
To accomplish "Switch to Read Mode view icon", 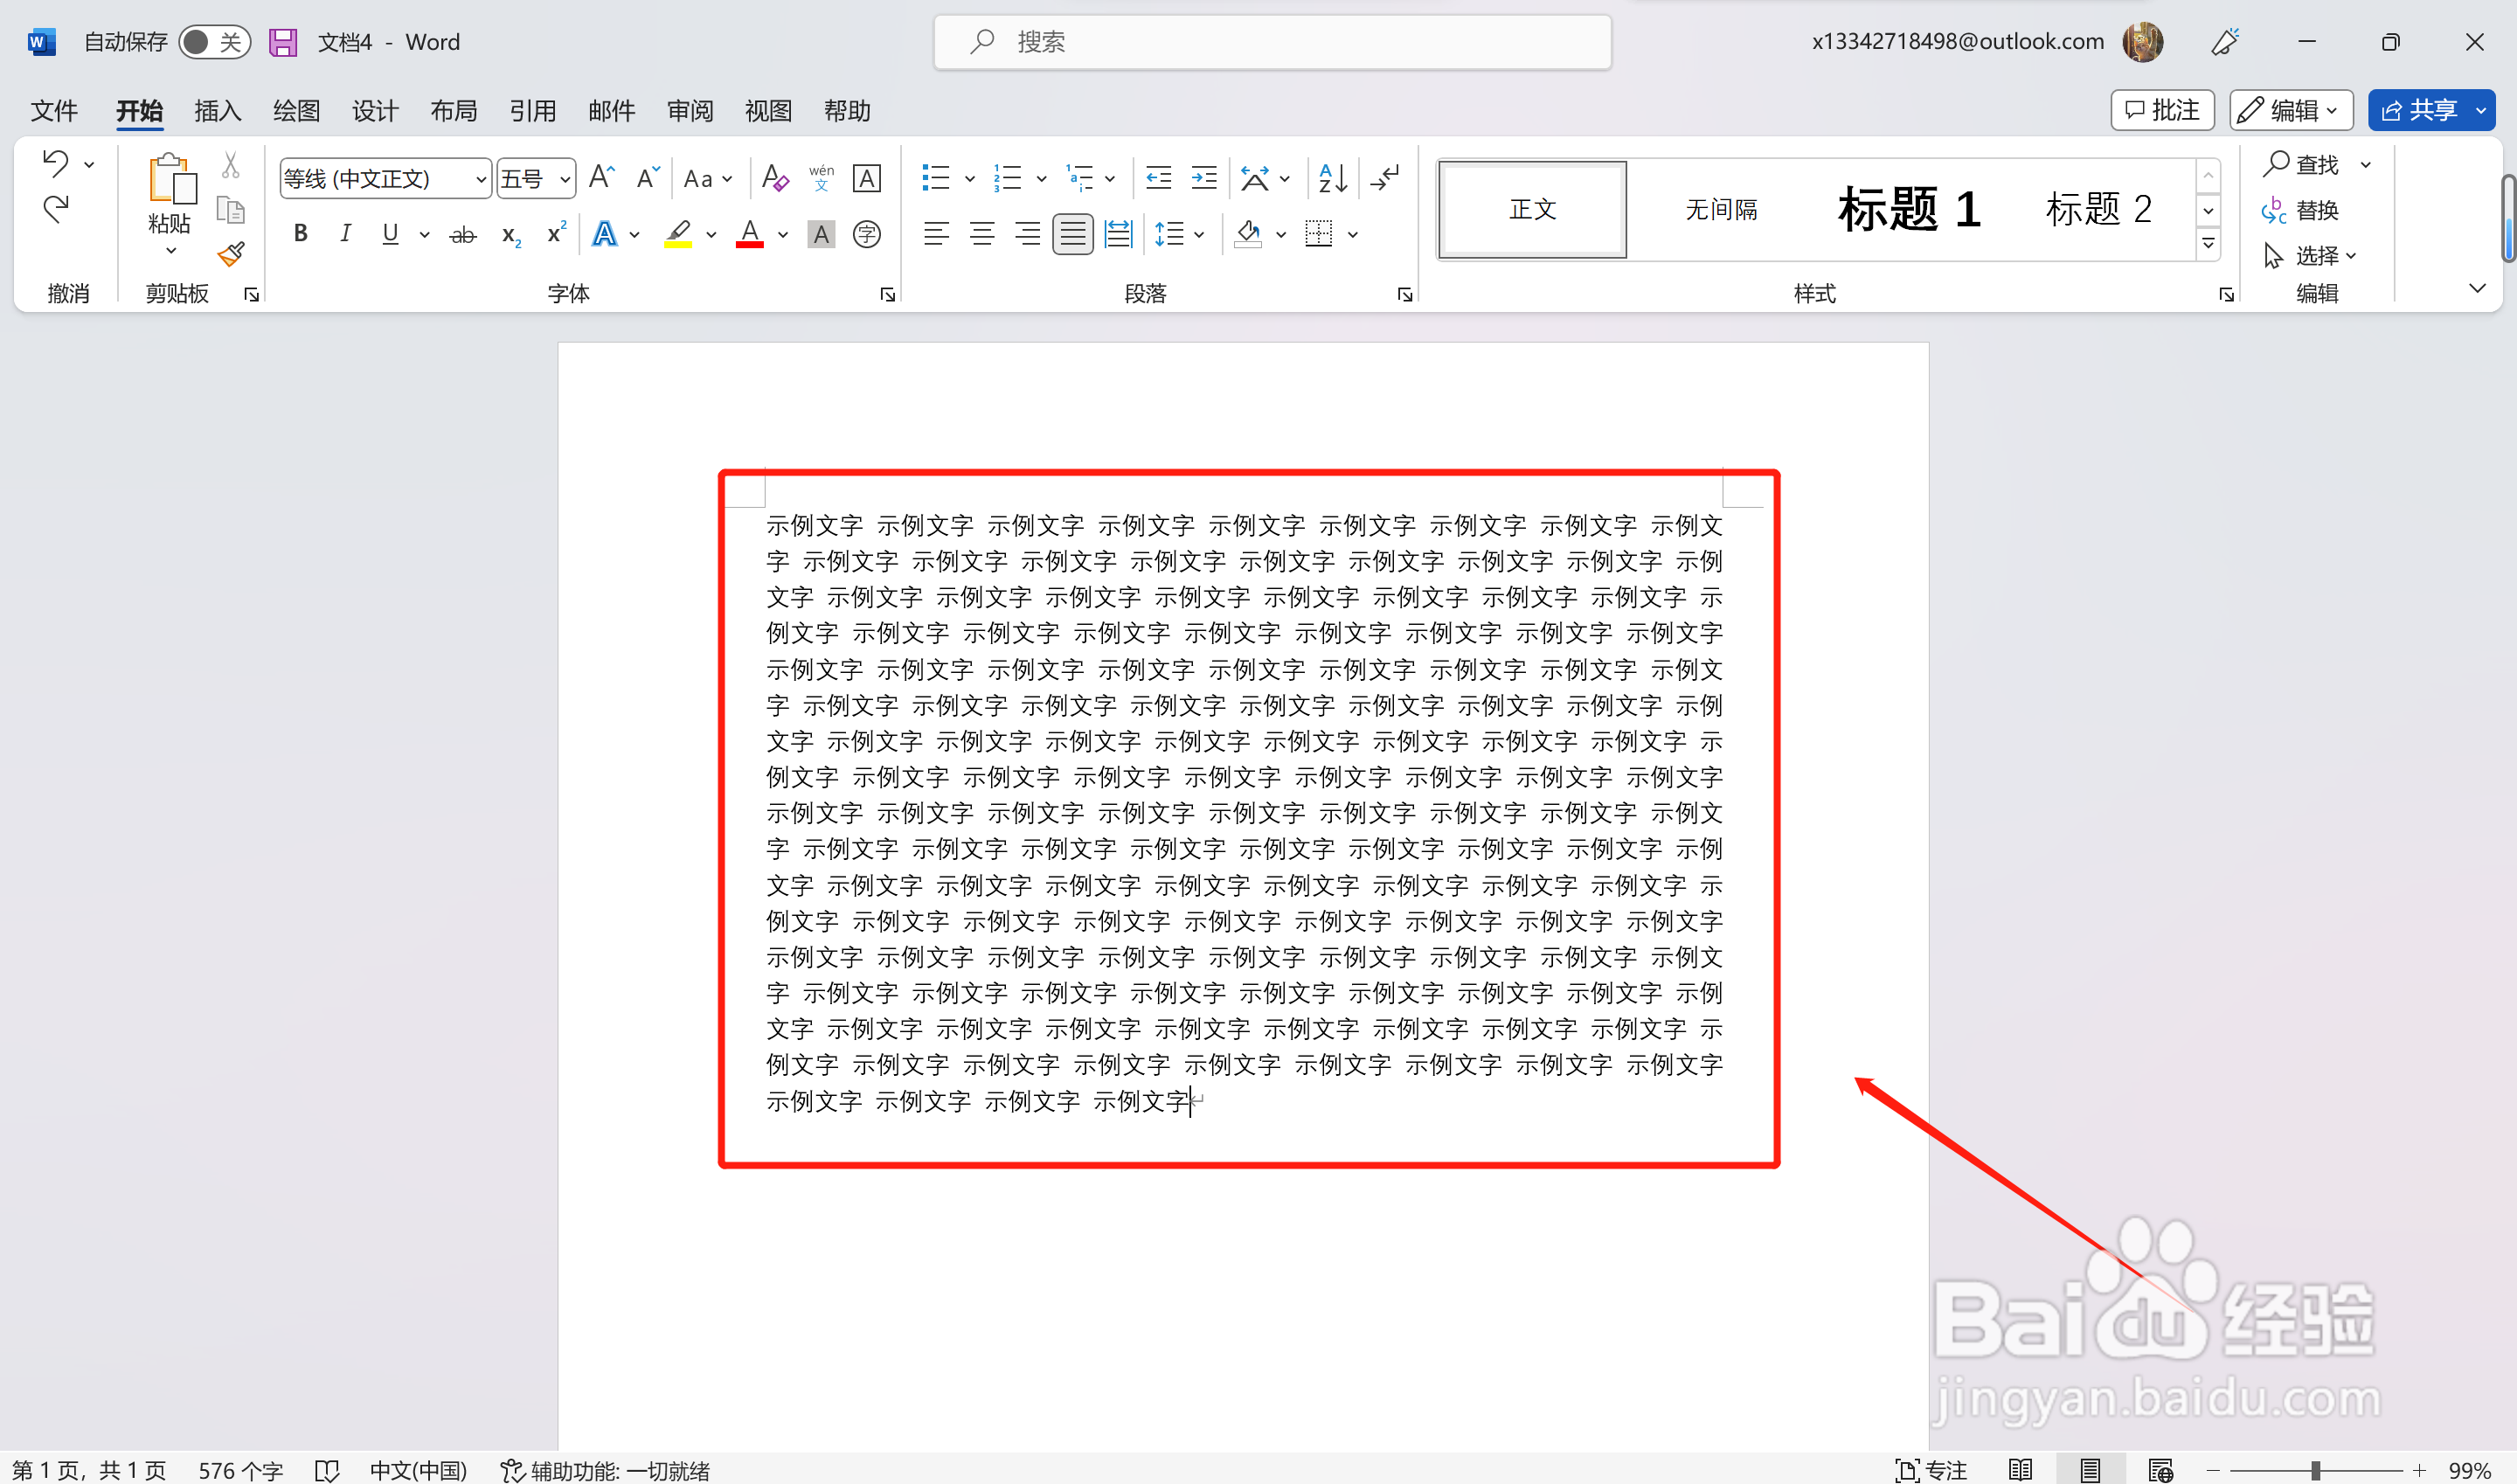I will click(x=2020, y=1470).
